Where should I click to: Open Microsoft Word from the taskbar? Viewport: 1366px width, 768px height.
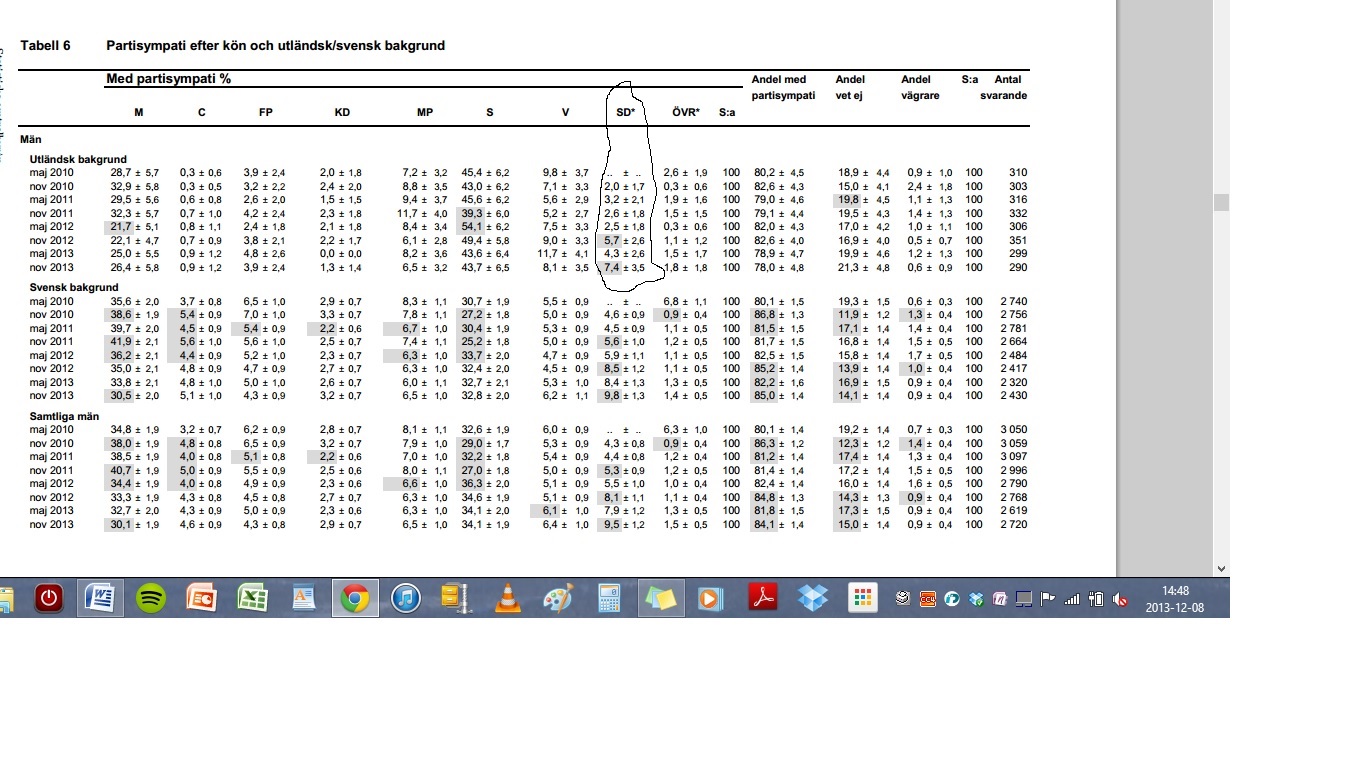coord(101,598)
